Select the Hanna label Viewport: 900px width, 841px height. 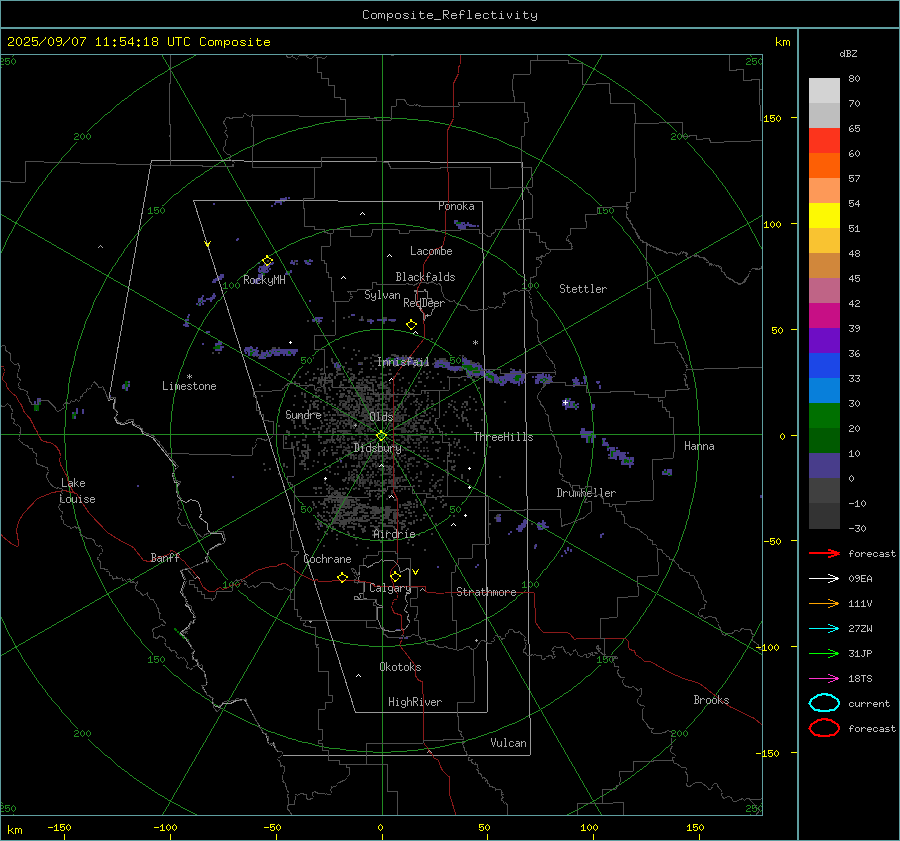699,446
